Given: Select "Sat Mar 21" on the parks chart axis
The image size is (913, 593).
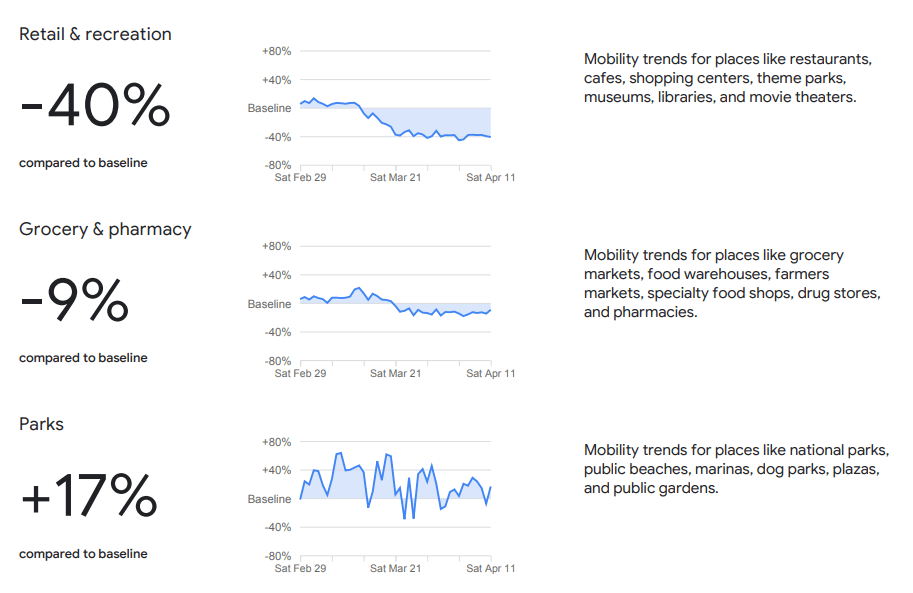Looking at the screenshot, I should coord(395,568).
